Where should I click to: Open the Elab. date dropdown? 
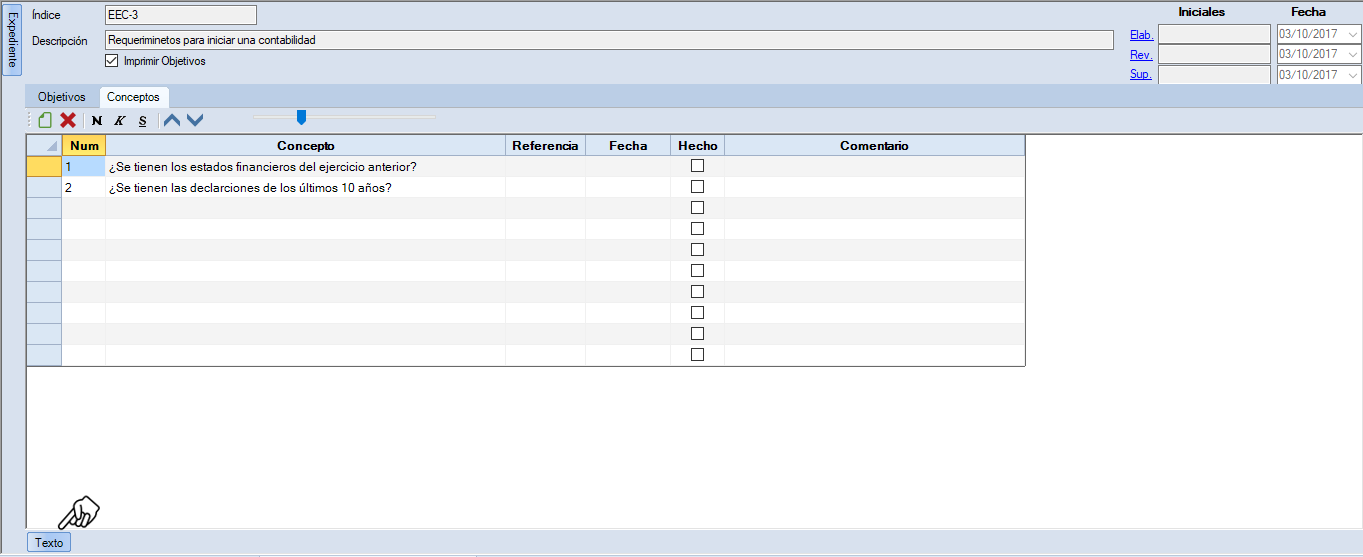click(x=1353, y=34)
